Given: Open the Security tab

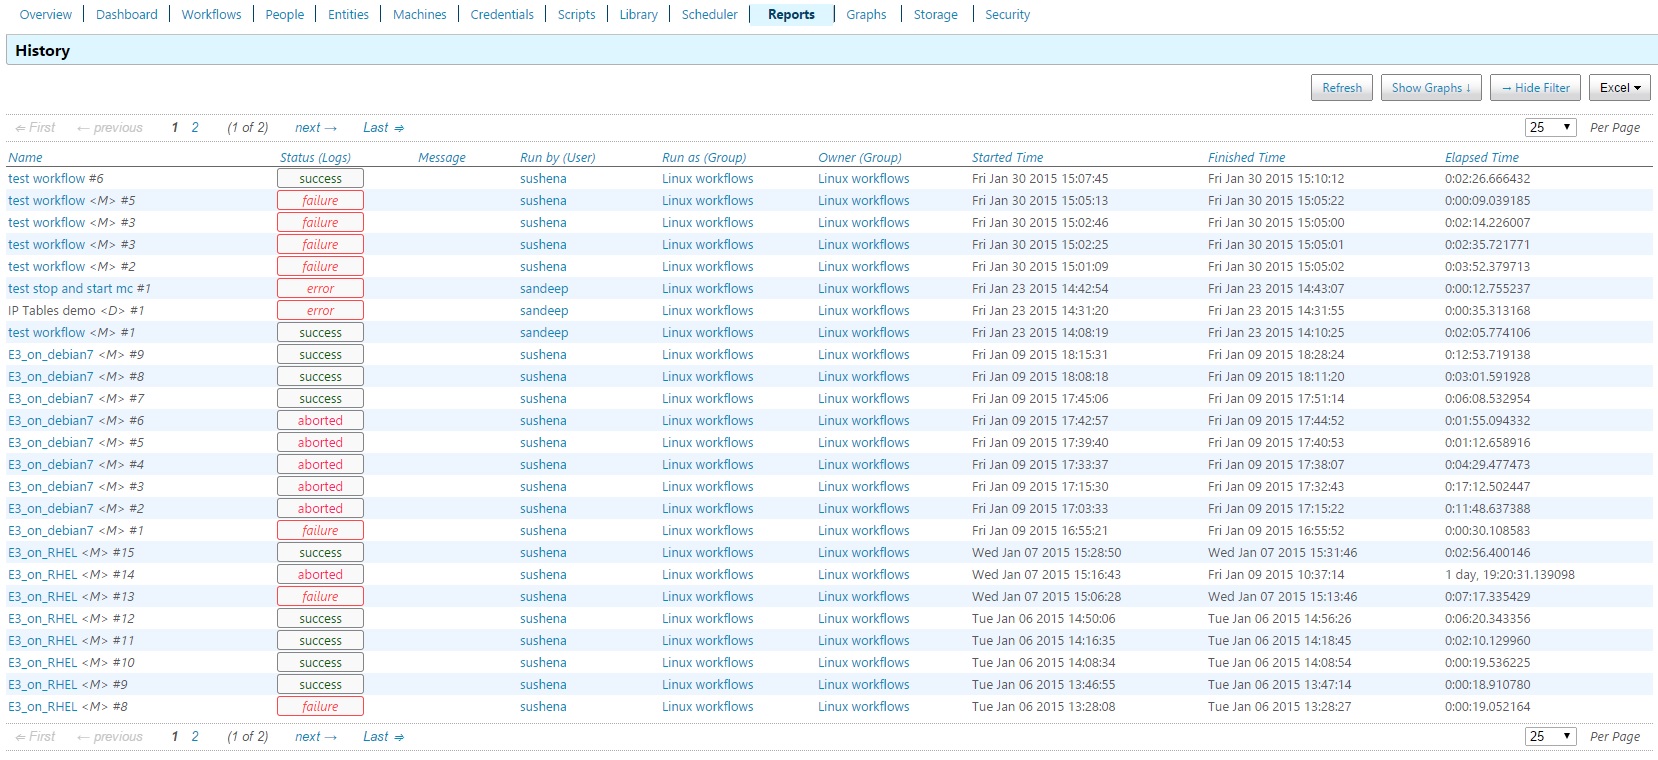Looking at the screenshot, I should tap(1008, 14).
